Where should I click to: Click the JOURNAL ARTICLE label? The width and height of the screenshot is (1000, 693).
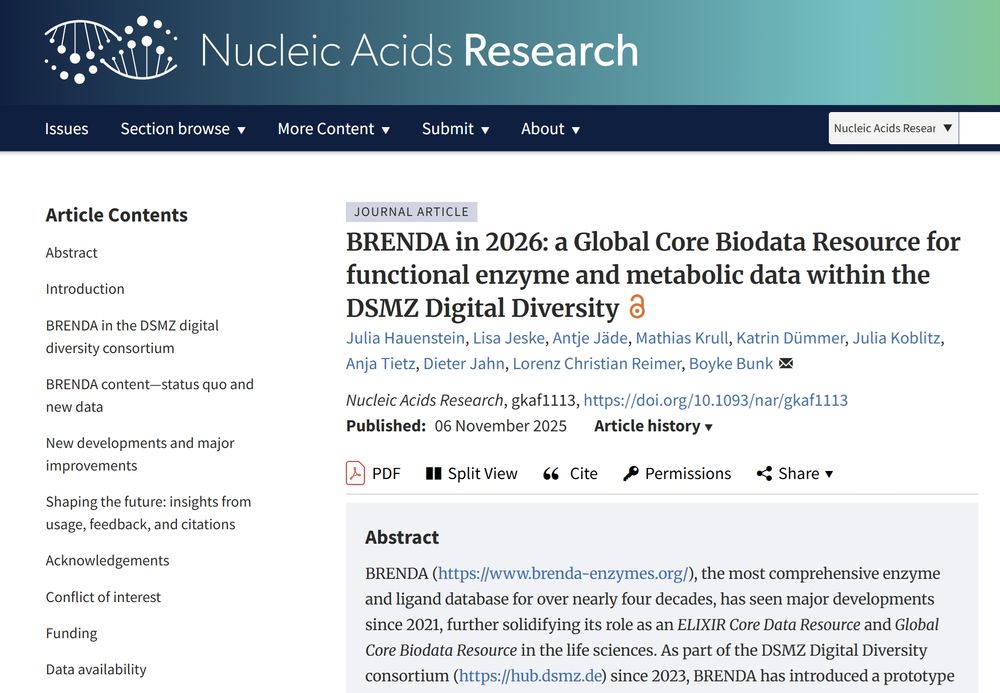coord(411,212)
